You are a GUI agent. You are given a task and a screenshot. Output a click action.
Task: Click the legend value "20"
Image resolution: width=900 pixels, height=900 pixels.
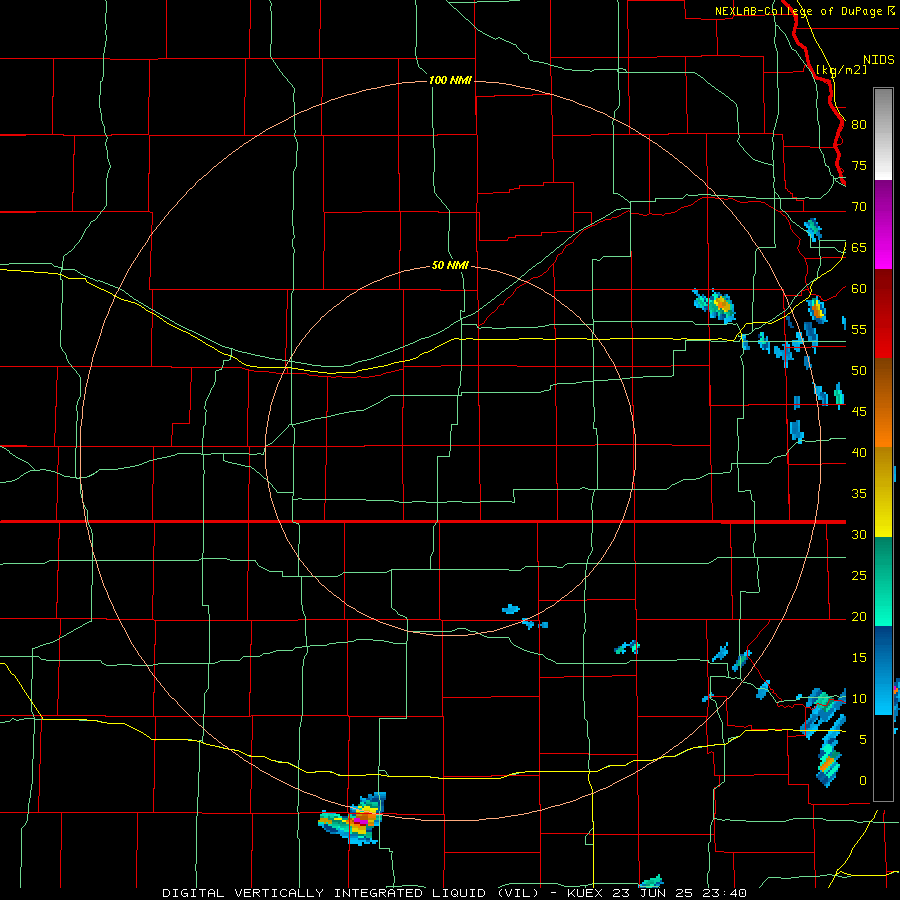[859, 616]
